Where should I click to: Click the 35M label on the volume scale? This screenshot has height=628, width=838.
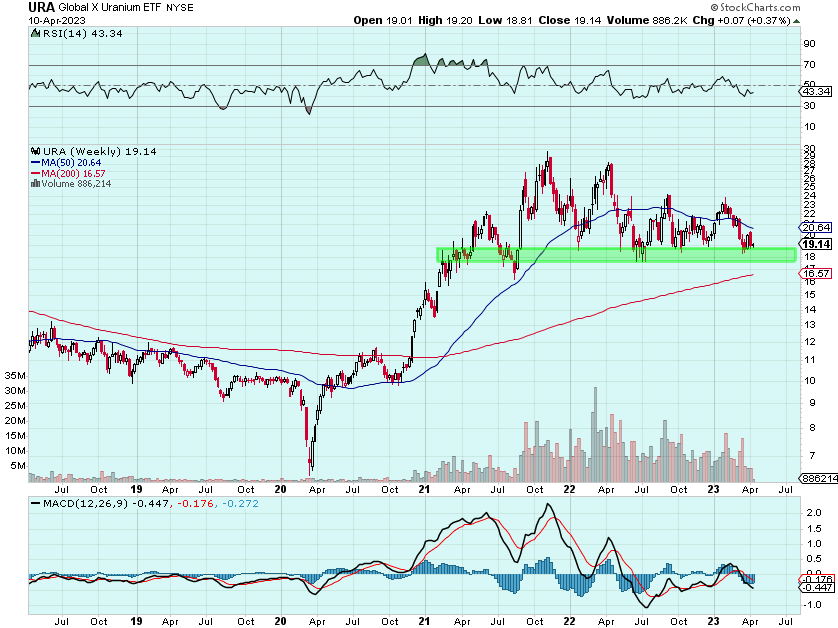tap(15, 376)
